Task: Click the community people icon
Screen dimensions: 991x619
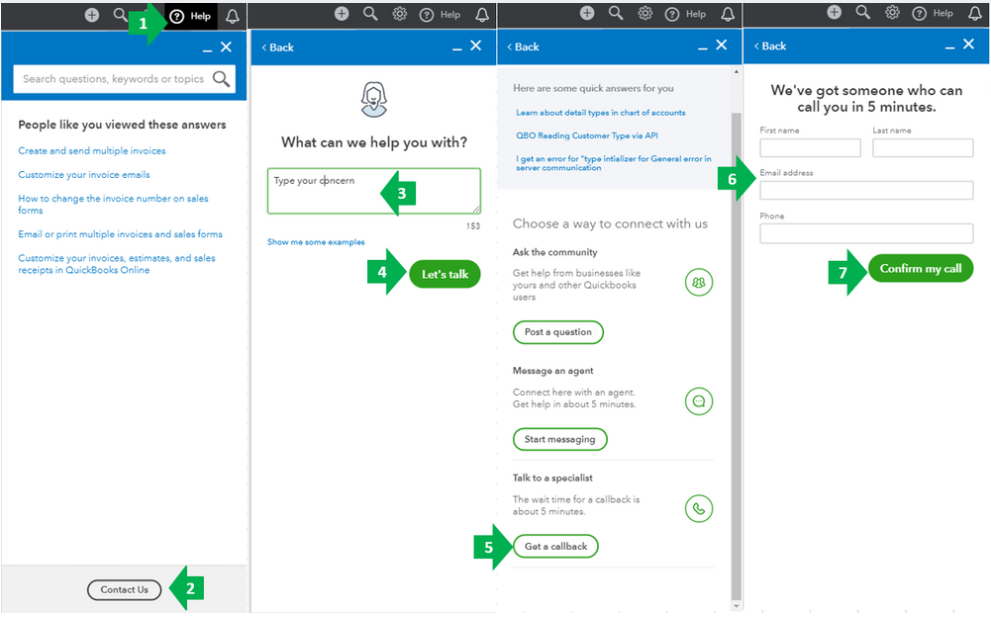Action: [x=698, y=283]
